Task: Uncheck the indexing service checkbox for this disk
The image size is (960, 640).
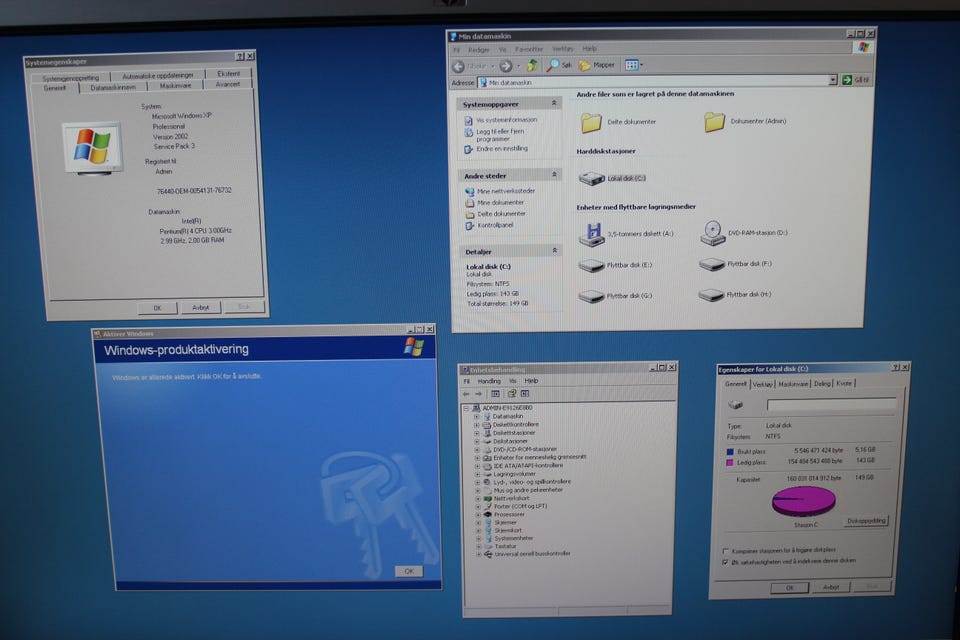Action: [726, 562]
